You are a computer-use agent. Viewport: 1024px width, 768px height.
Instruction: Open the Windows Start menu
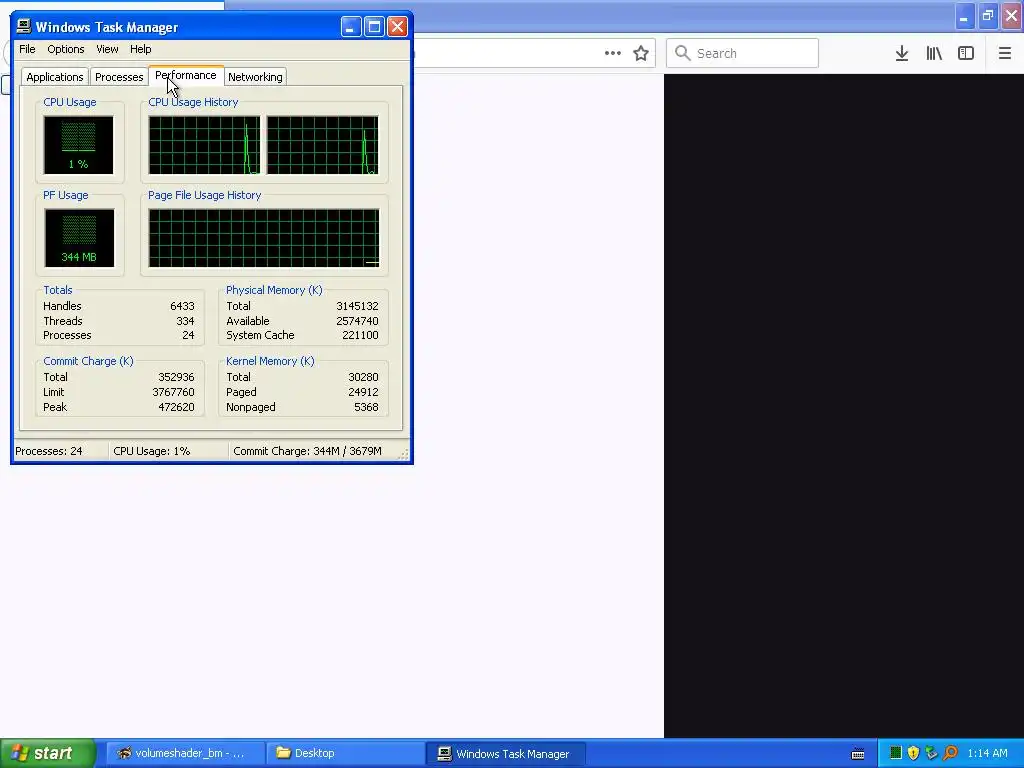[47, 753]
